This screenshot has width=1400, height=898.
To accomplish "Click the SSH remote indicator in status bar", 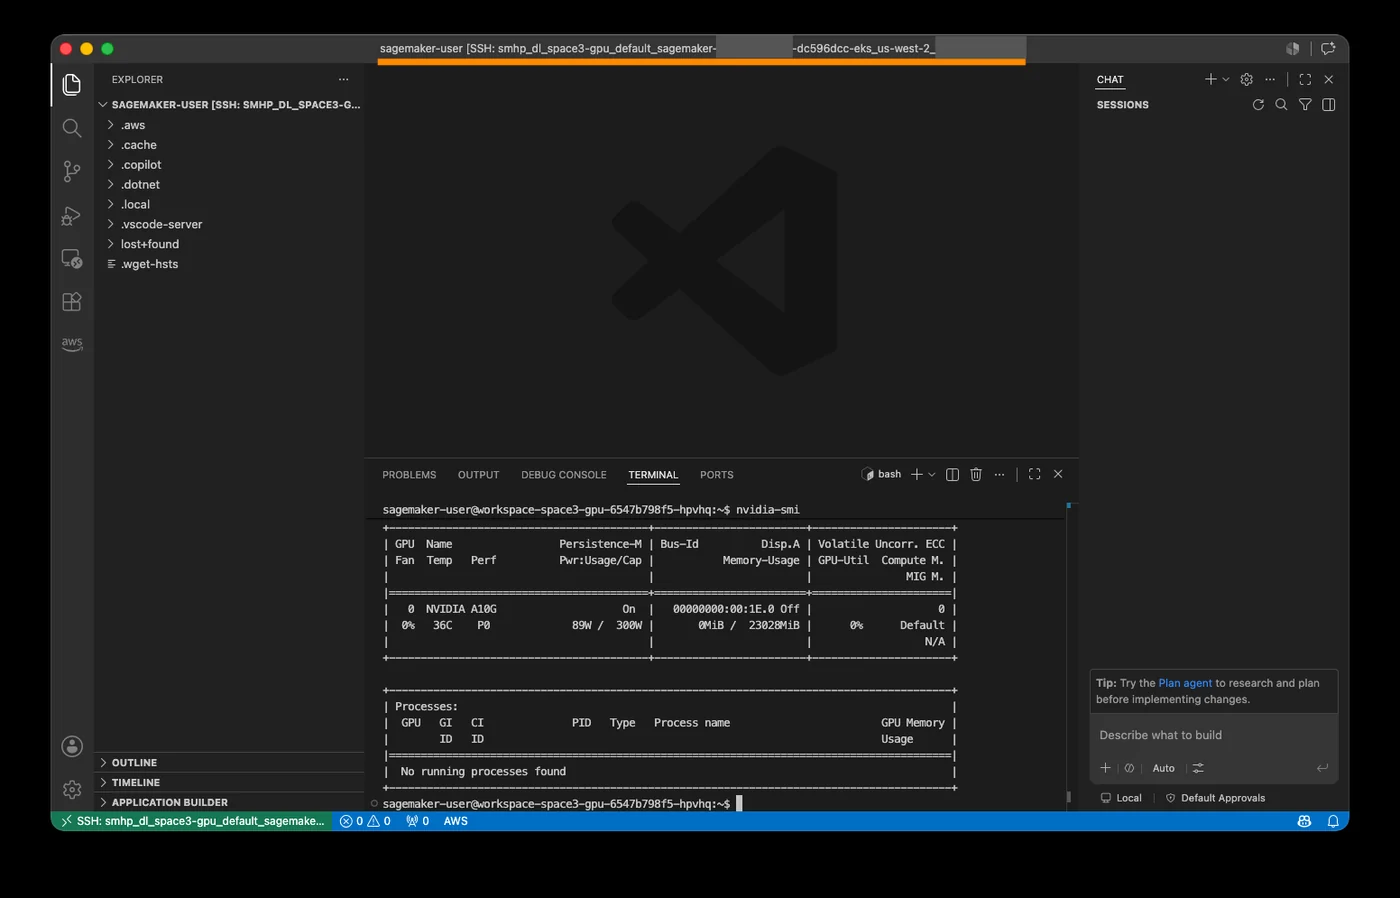I will point(192,821).
